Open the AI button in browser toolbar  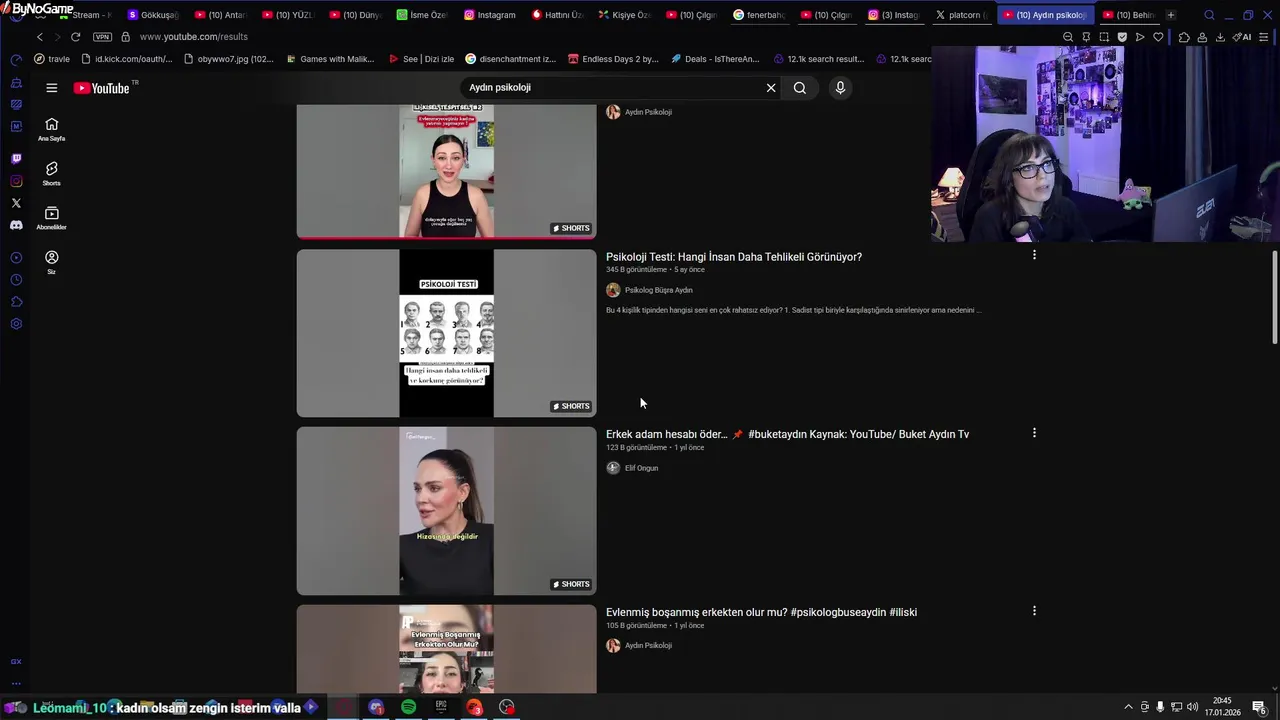point(1243,37)
